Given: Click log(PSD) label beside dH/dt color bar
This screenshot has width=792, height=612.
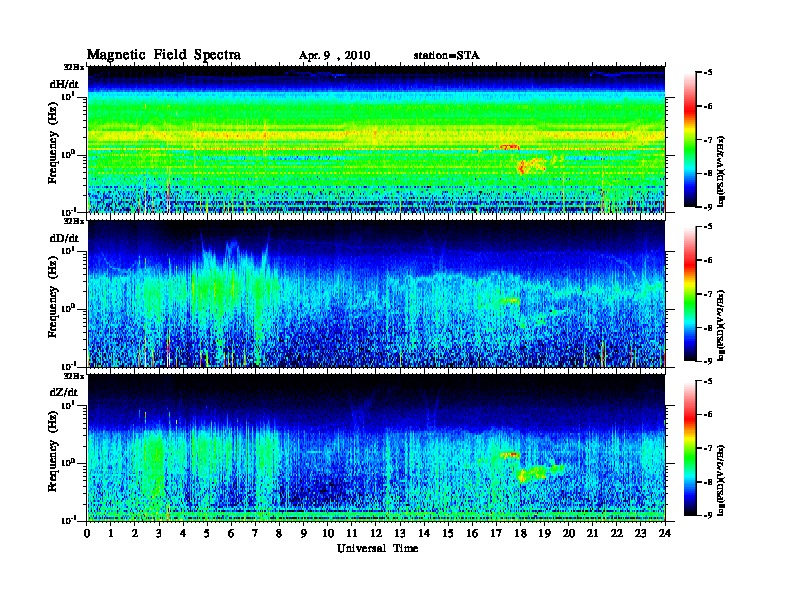Looking at the screenshot, I should pos(721,172).
